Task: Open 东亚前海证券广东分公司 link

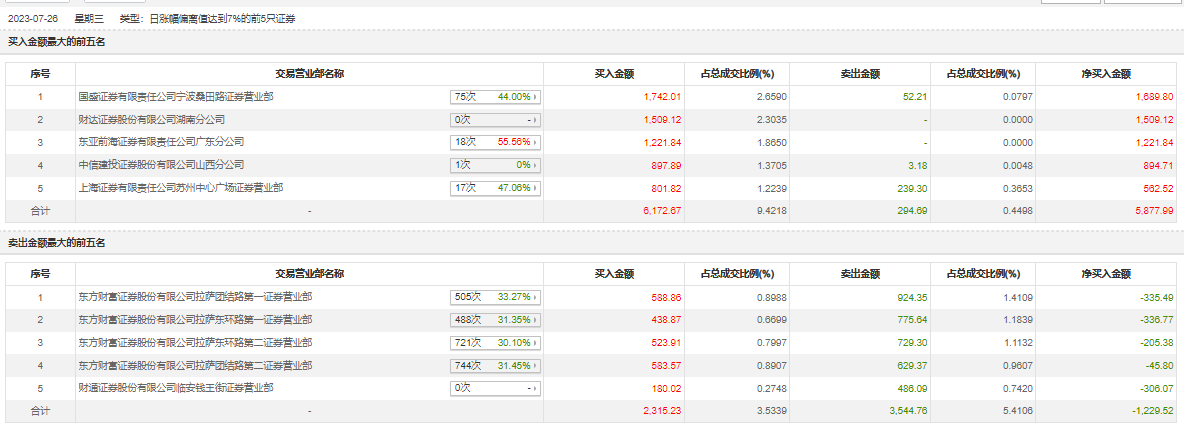Action: pos(161,142)
